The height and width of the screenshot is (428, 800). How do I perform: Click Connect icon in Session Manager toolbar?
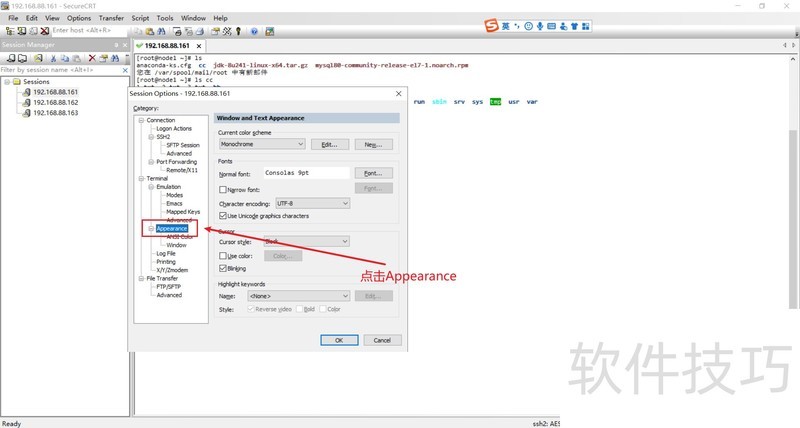[11, 58]
